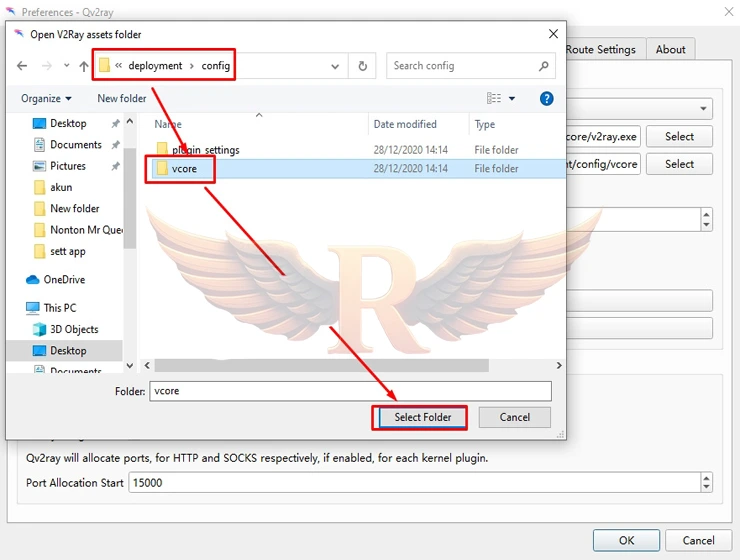Expand the address bar path history dropdown

pyautogui.click(x=336, y=66)
